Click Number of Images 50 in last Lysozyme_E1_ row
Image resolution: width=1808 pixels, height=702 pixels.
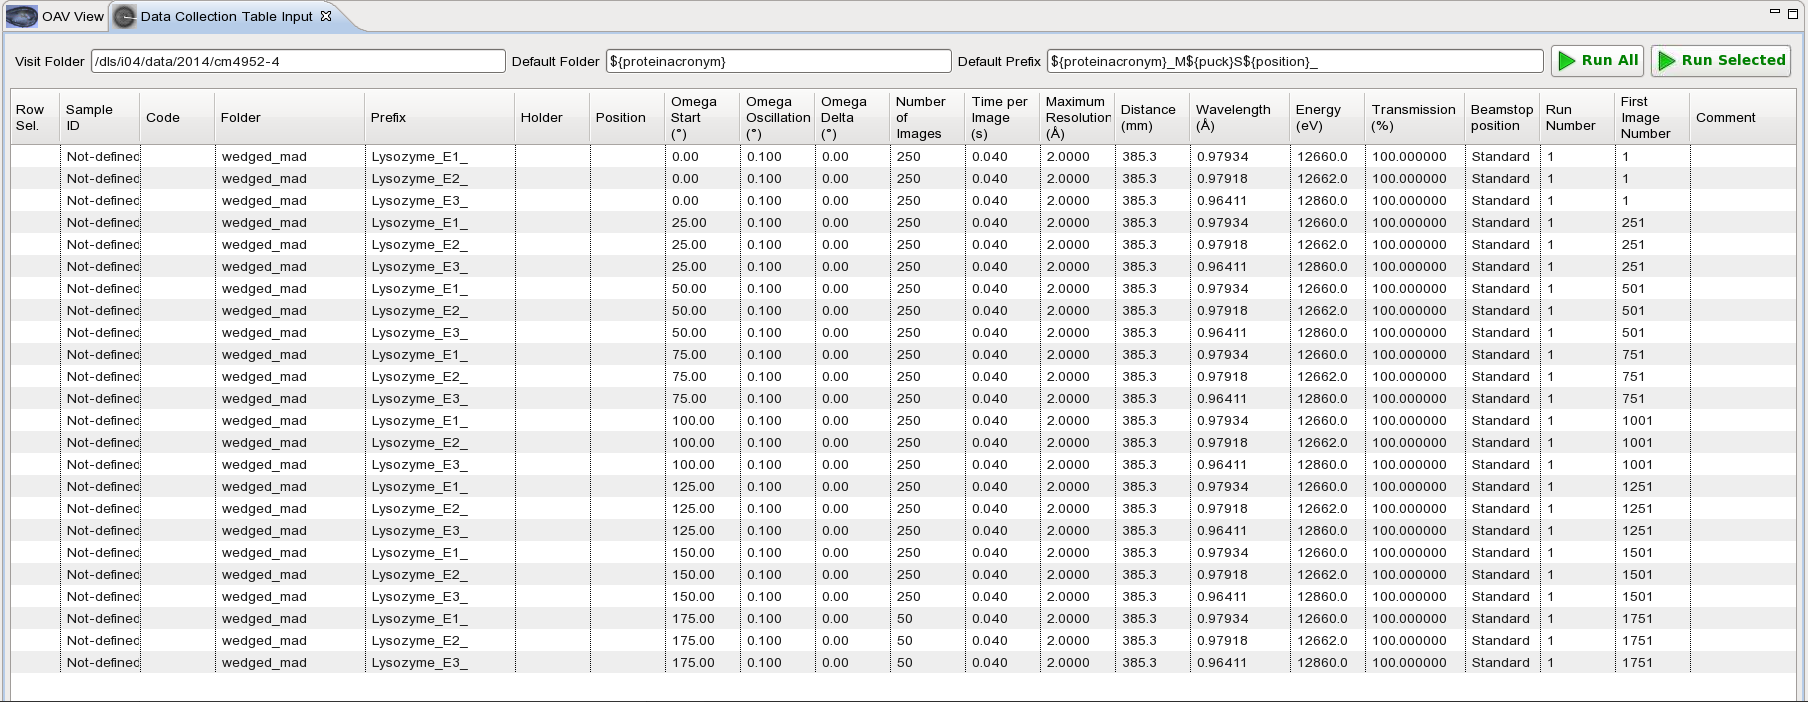905,619
